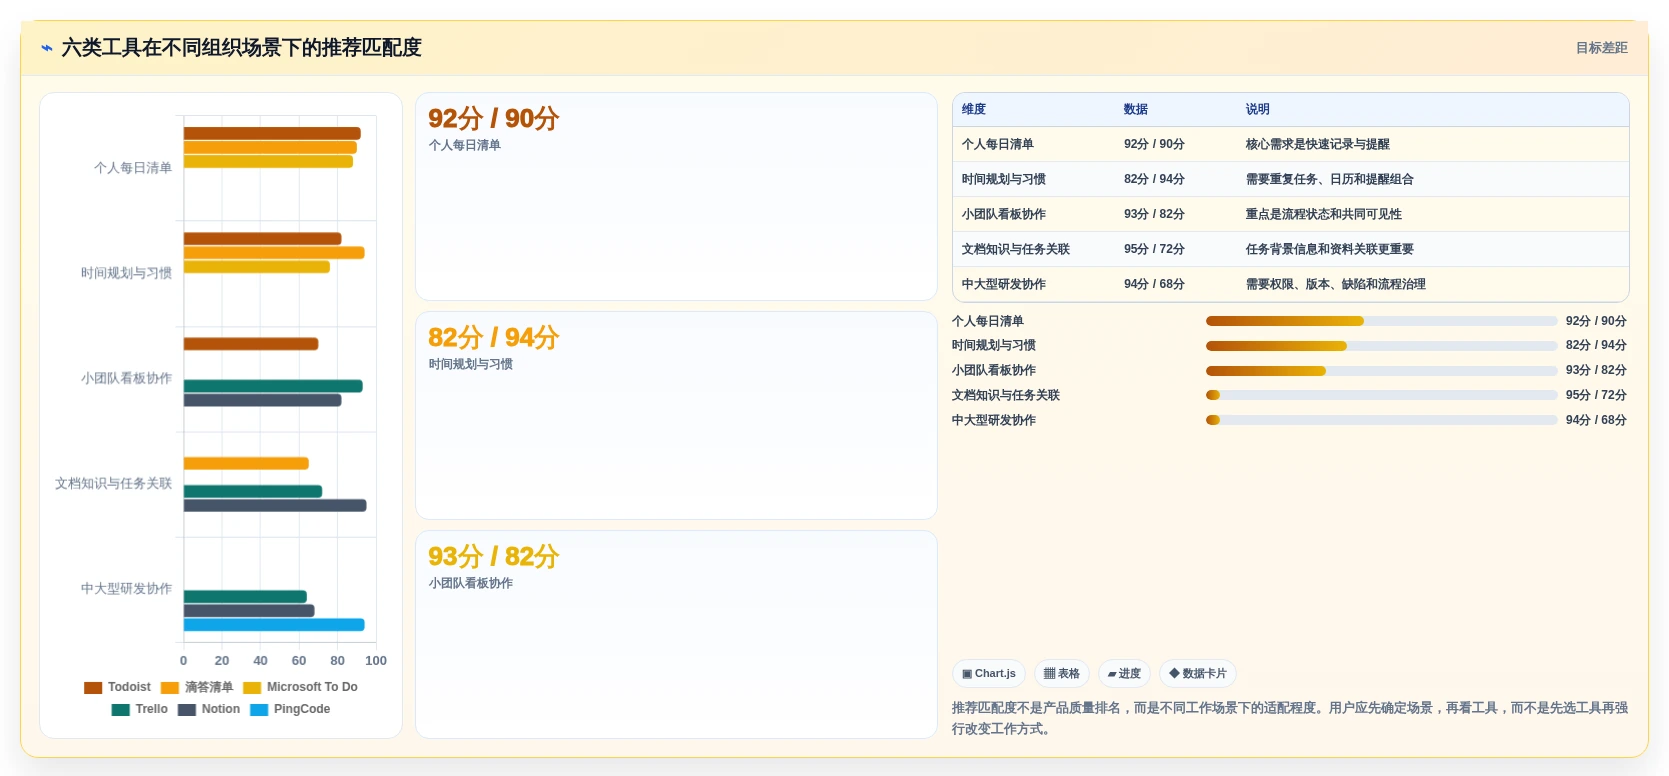Click the Todoist bar for 小团队看板协作
Image resolution: width=1669 pixels, height=776 pixels.
pos(251,344)
